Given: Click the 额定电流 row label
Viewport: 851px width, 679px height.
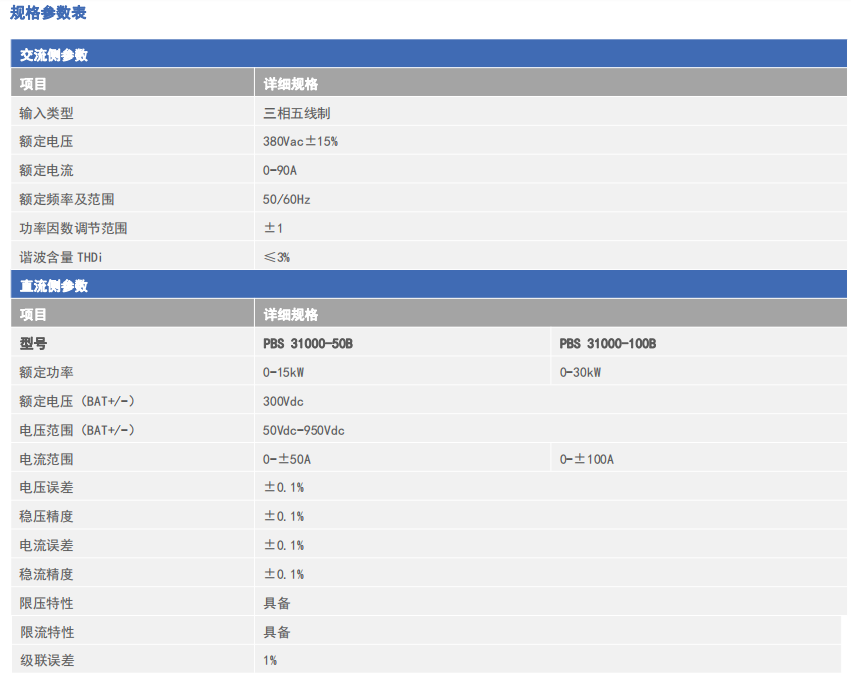Looking at the screenshot, I should (x=46, y=170).
